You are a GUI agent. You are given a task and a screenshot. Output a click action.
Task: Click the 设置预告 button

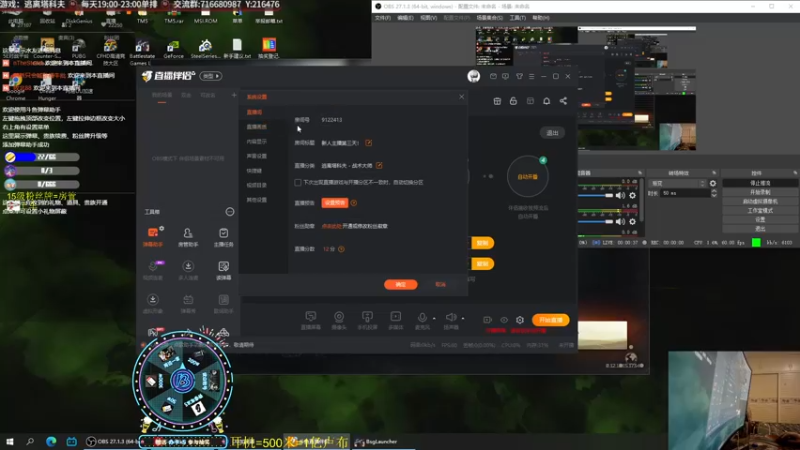pos(335,203)
